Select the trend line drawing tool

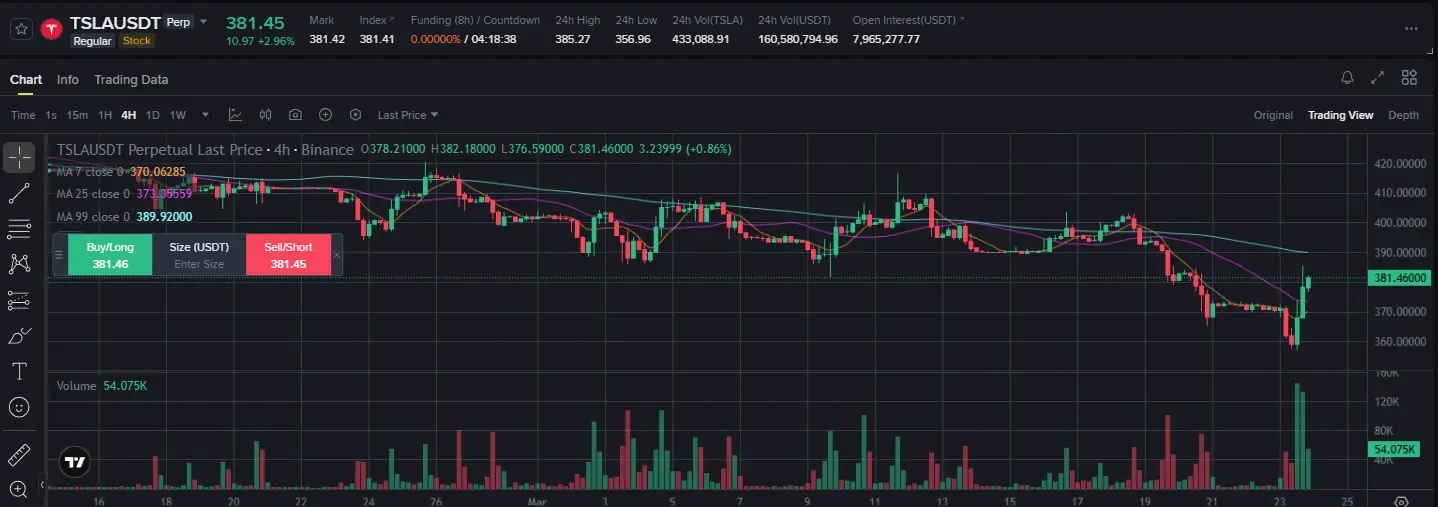19,193
